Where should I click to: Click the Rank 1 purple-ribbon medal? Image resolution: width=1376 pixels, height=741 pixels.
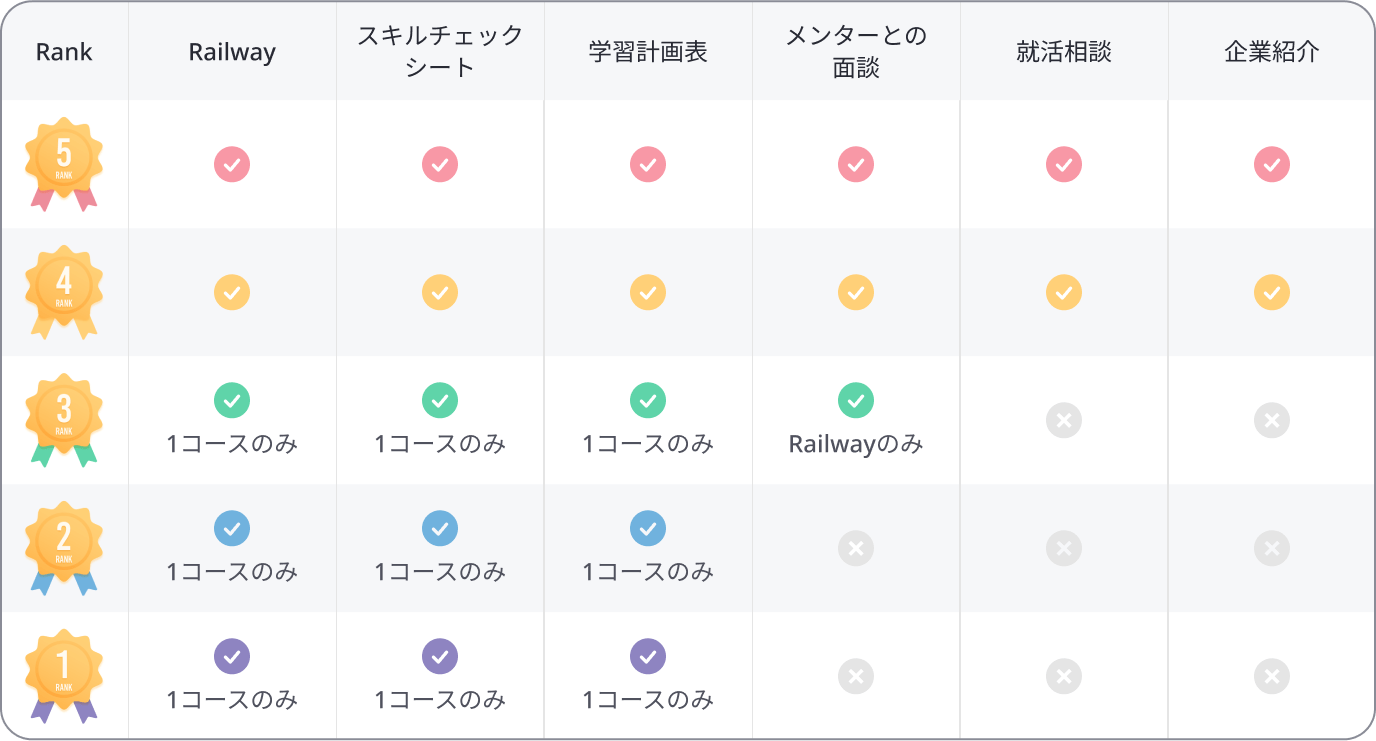coord(64,676)
